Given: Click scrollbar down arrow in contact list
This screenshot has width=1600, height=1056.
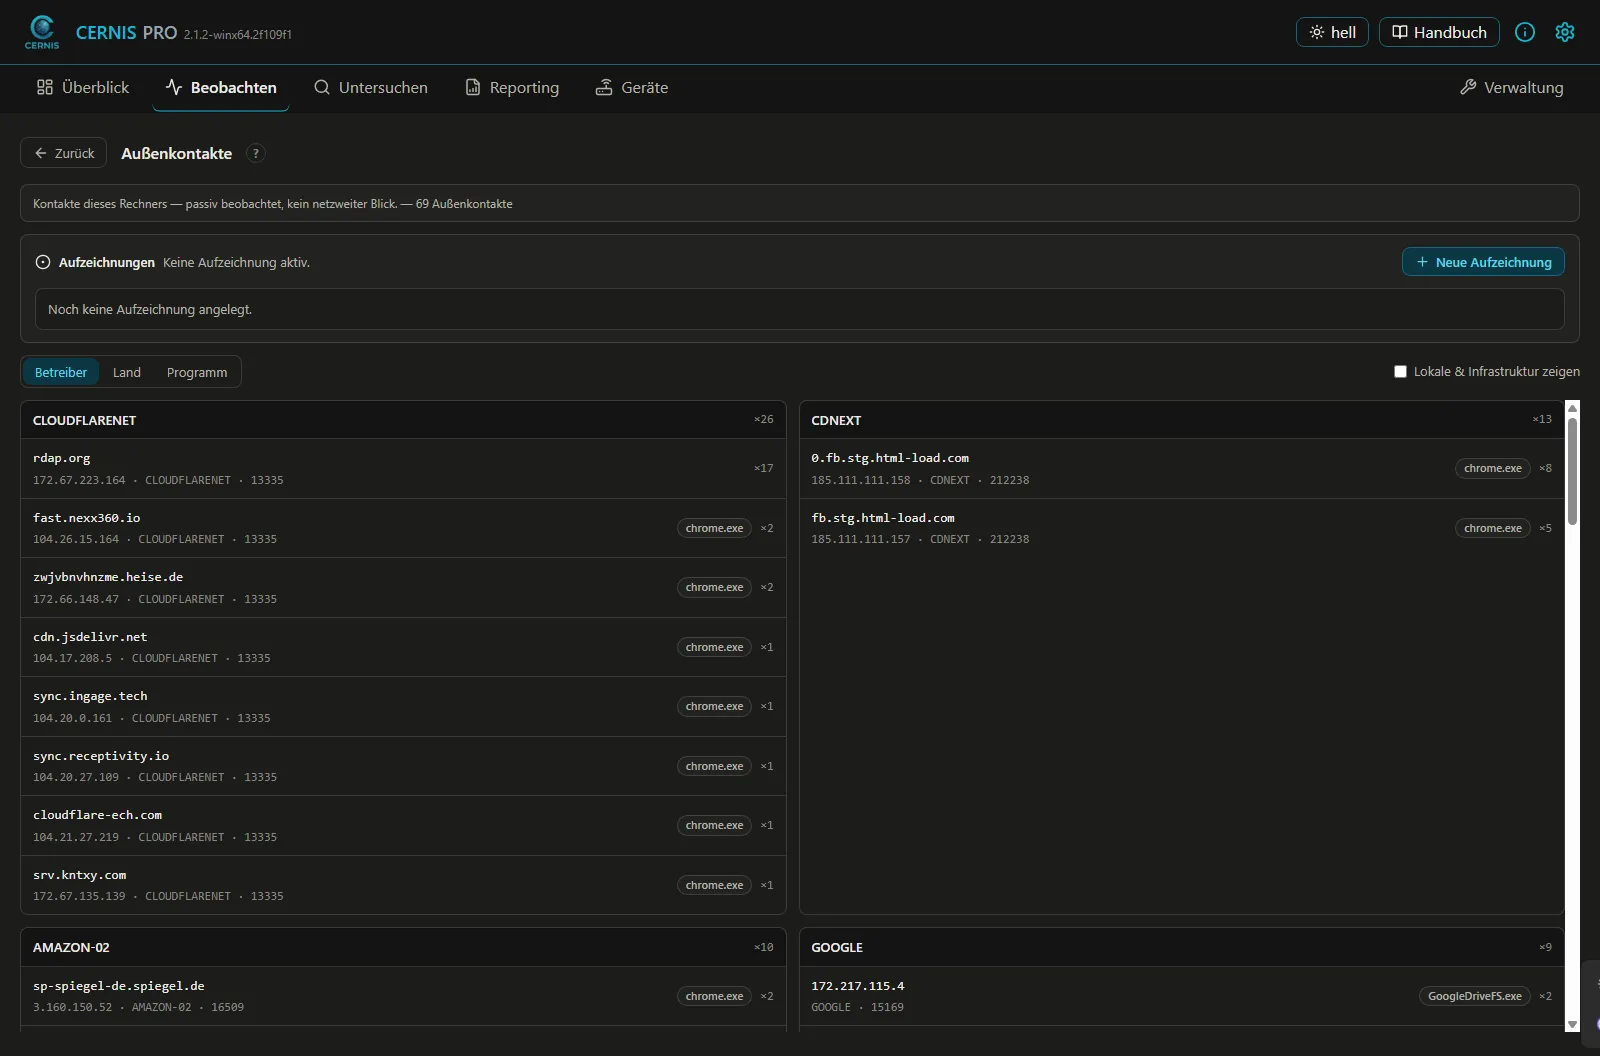Looking at the screenshot, I should pyautogui.click(x=1572, y=1024).
